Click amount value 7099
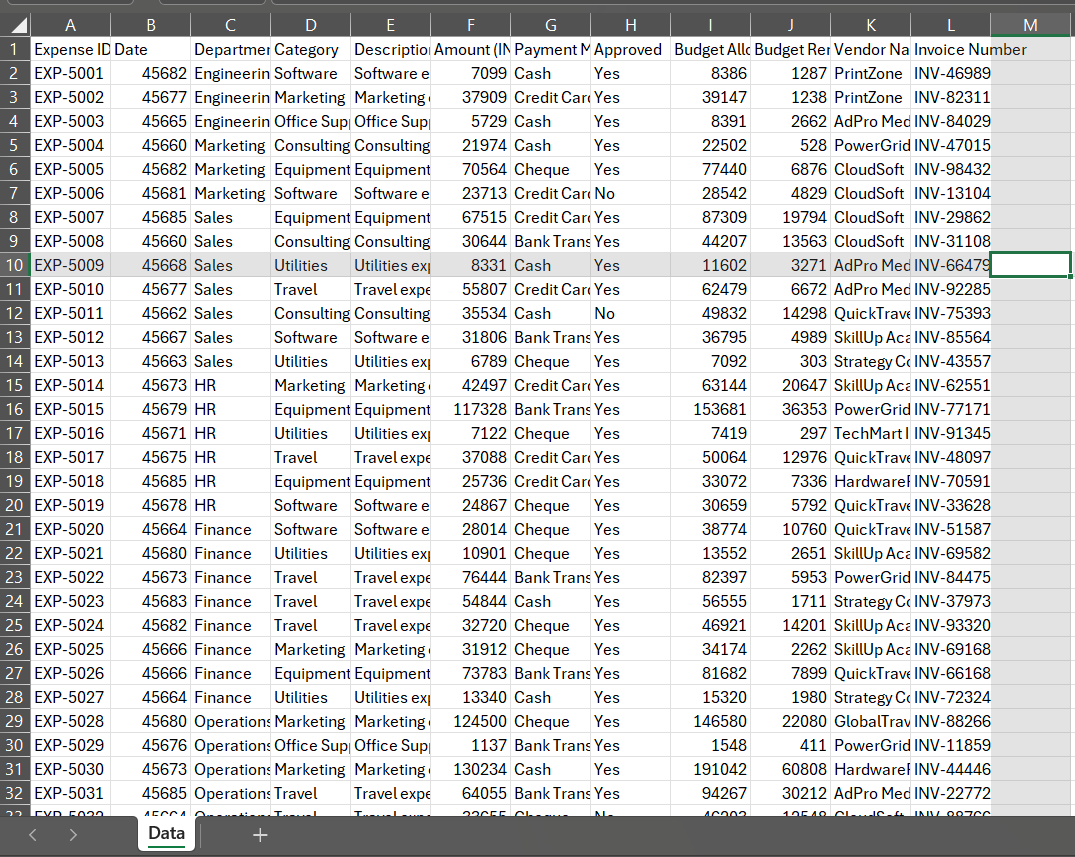 click(471, 73)
